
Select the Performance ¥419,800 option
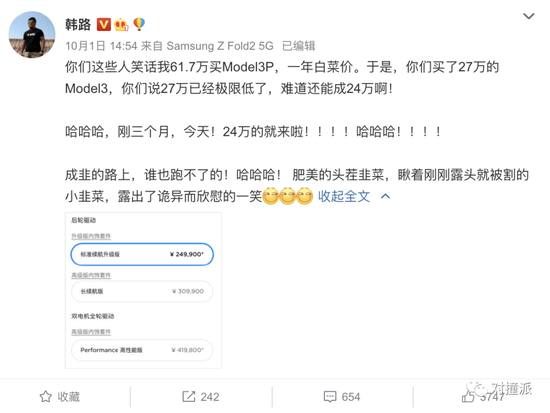pos(142,350)
